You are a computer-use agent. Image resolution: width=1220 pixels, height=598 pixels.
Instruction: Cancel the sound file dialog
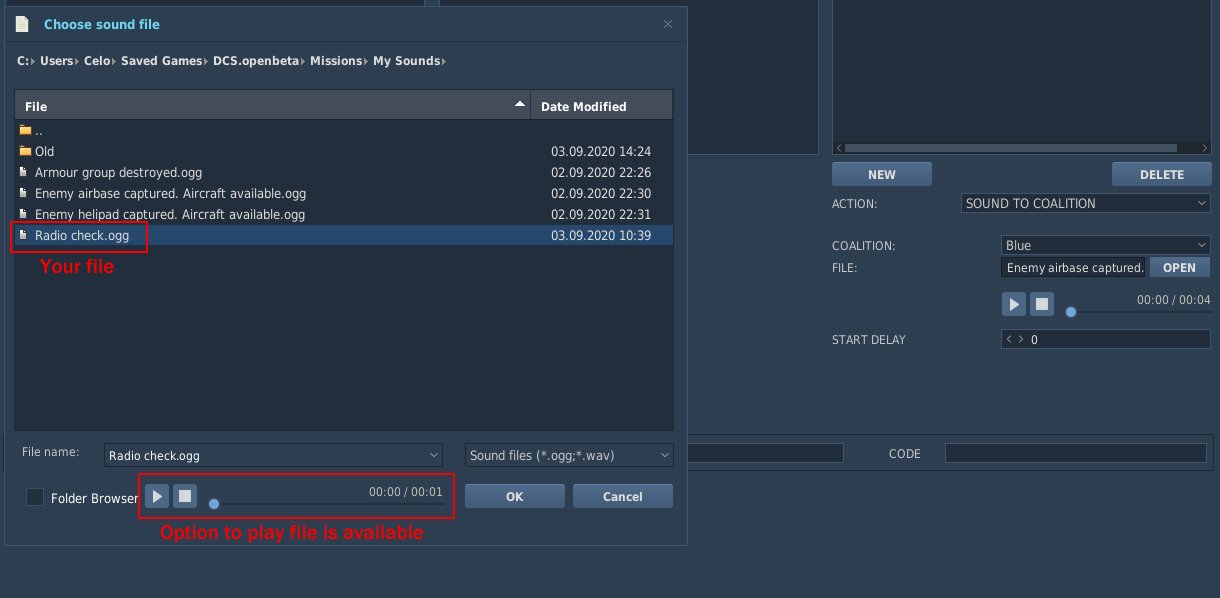[622, 496]
